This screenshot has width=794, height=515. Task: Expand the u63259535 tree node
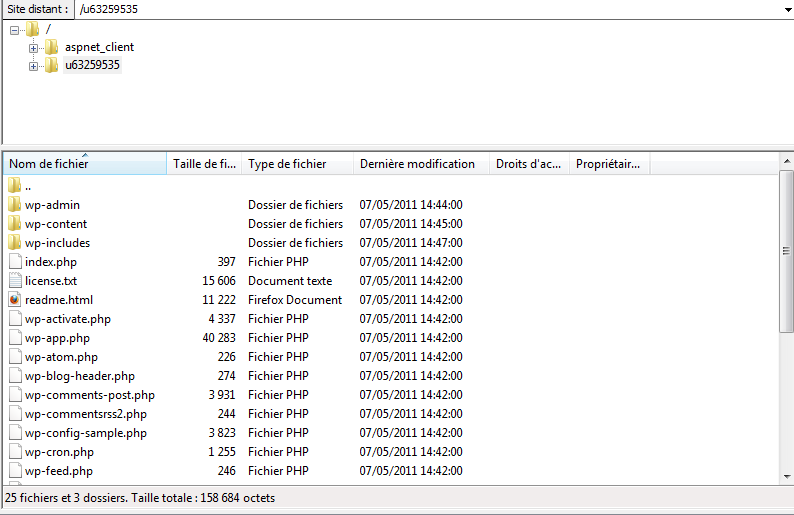click(33, 66)
